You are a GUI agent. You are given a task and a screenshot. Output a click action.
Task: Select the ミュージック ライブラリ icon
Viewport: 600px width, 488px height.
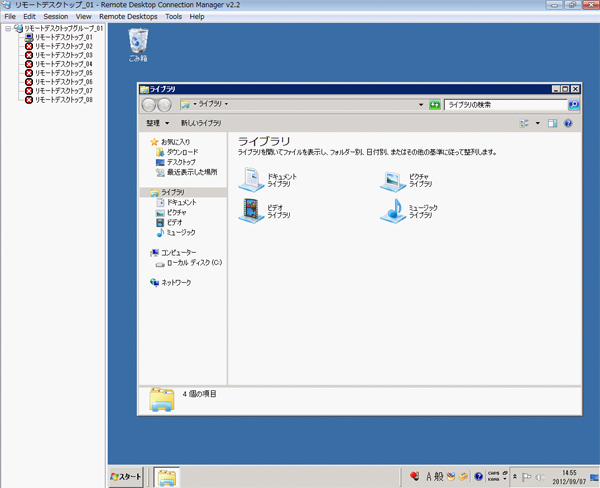click(408, 211)
